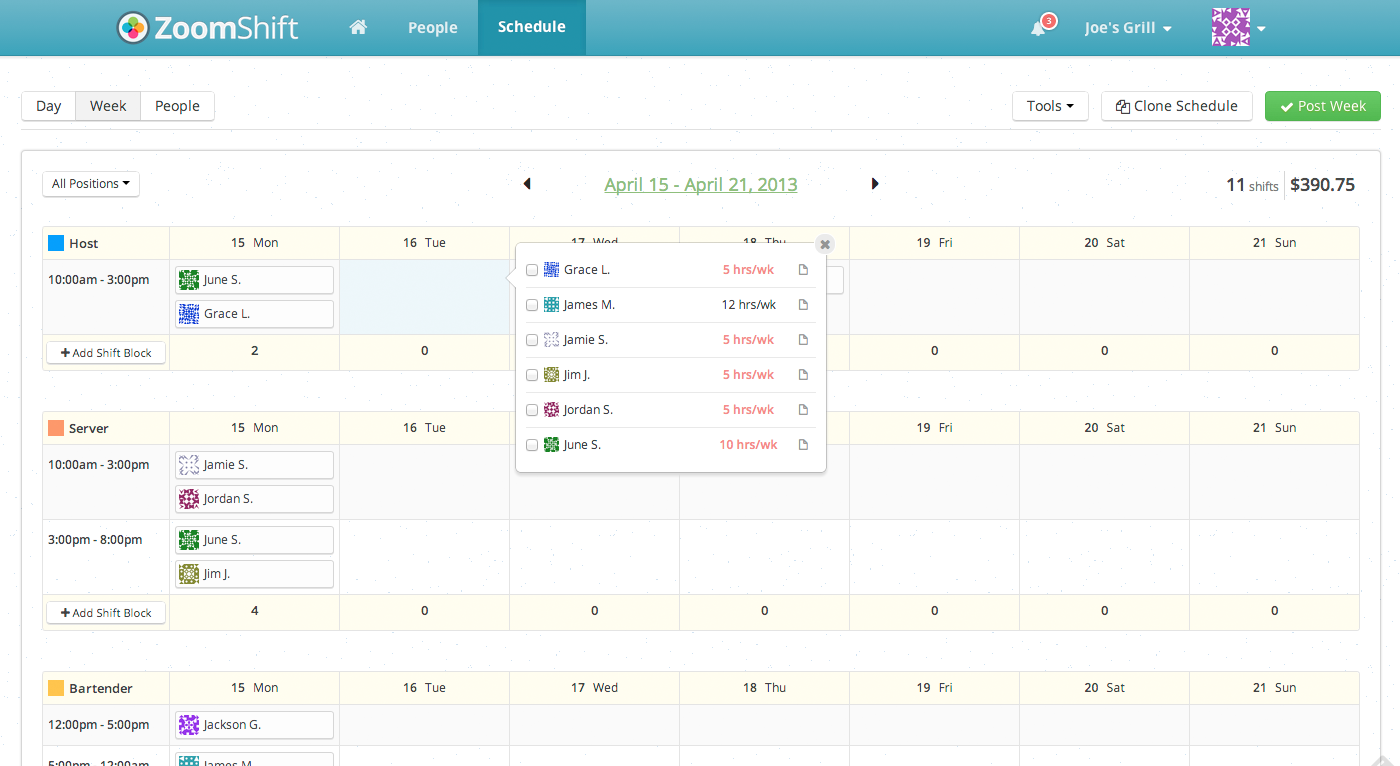The image size is (1400, 766).
Task: Open the Schedule tab in navigation bar
Action: coord(532,28)
